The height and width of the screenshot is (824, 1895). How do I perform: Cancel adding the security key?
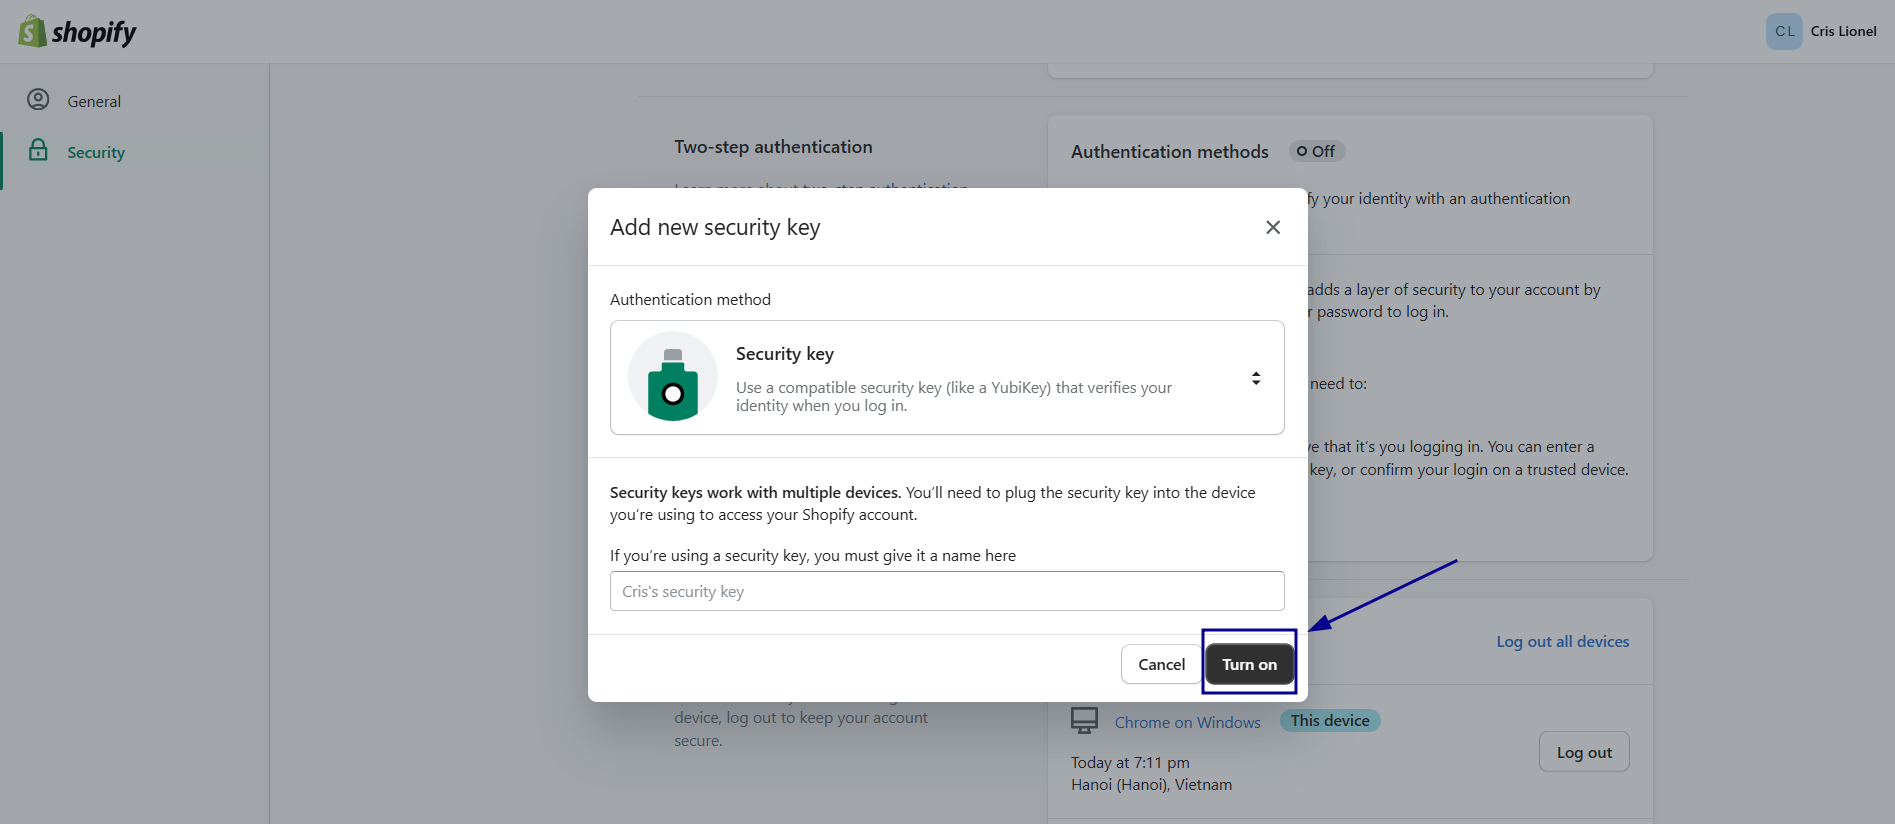1161,664
